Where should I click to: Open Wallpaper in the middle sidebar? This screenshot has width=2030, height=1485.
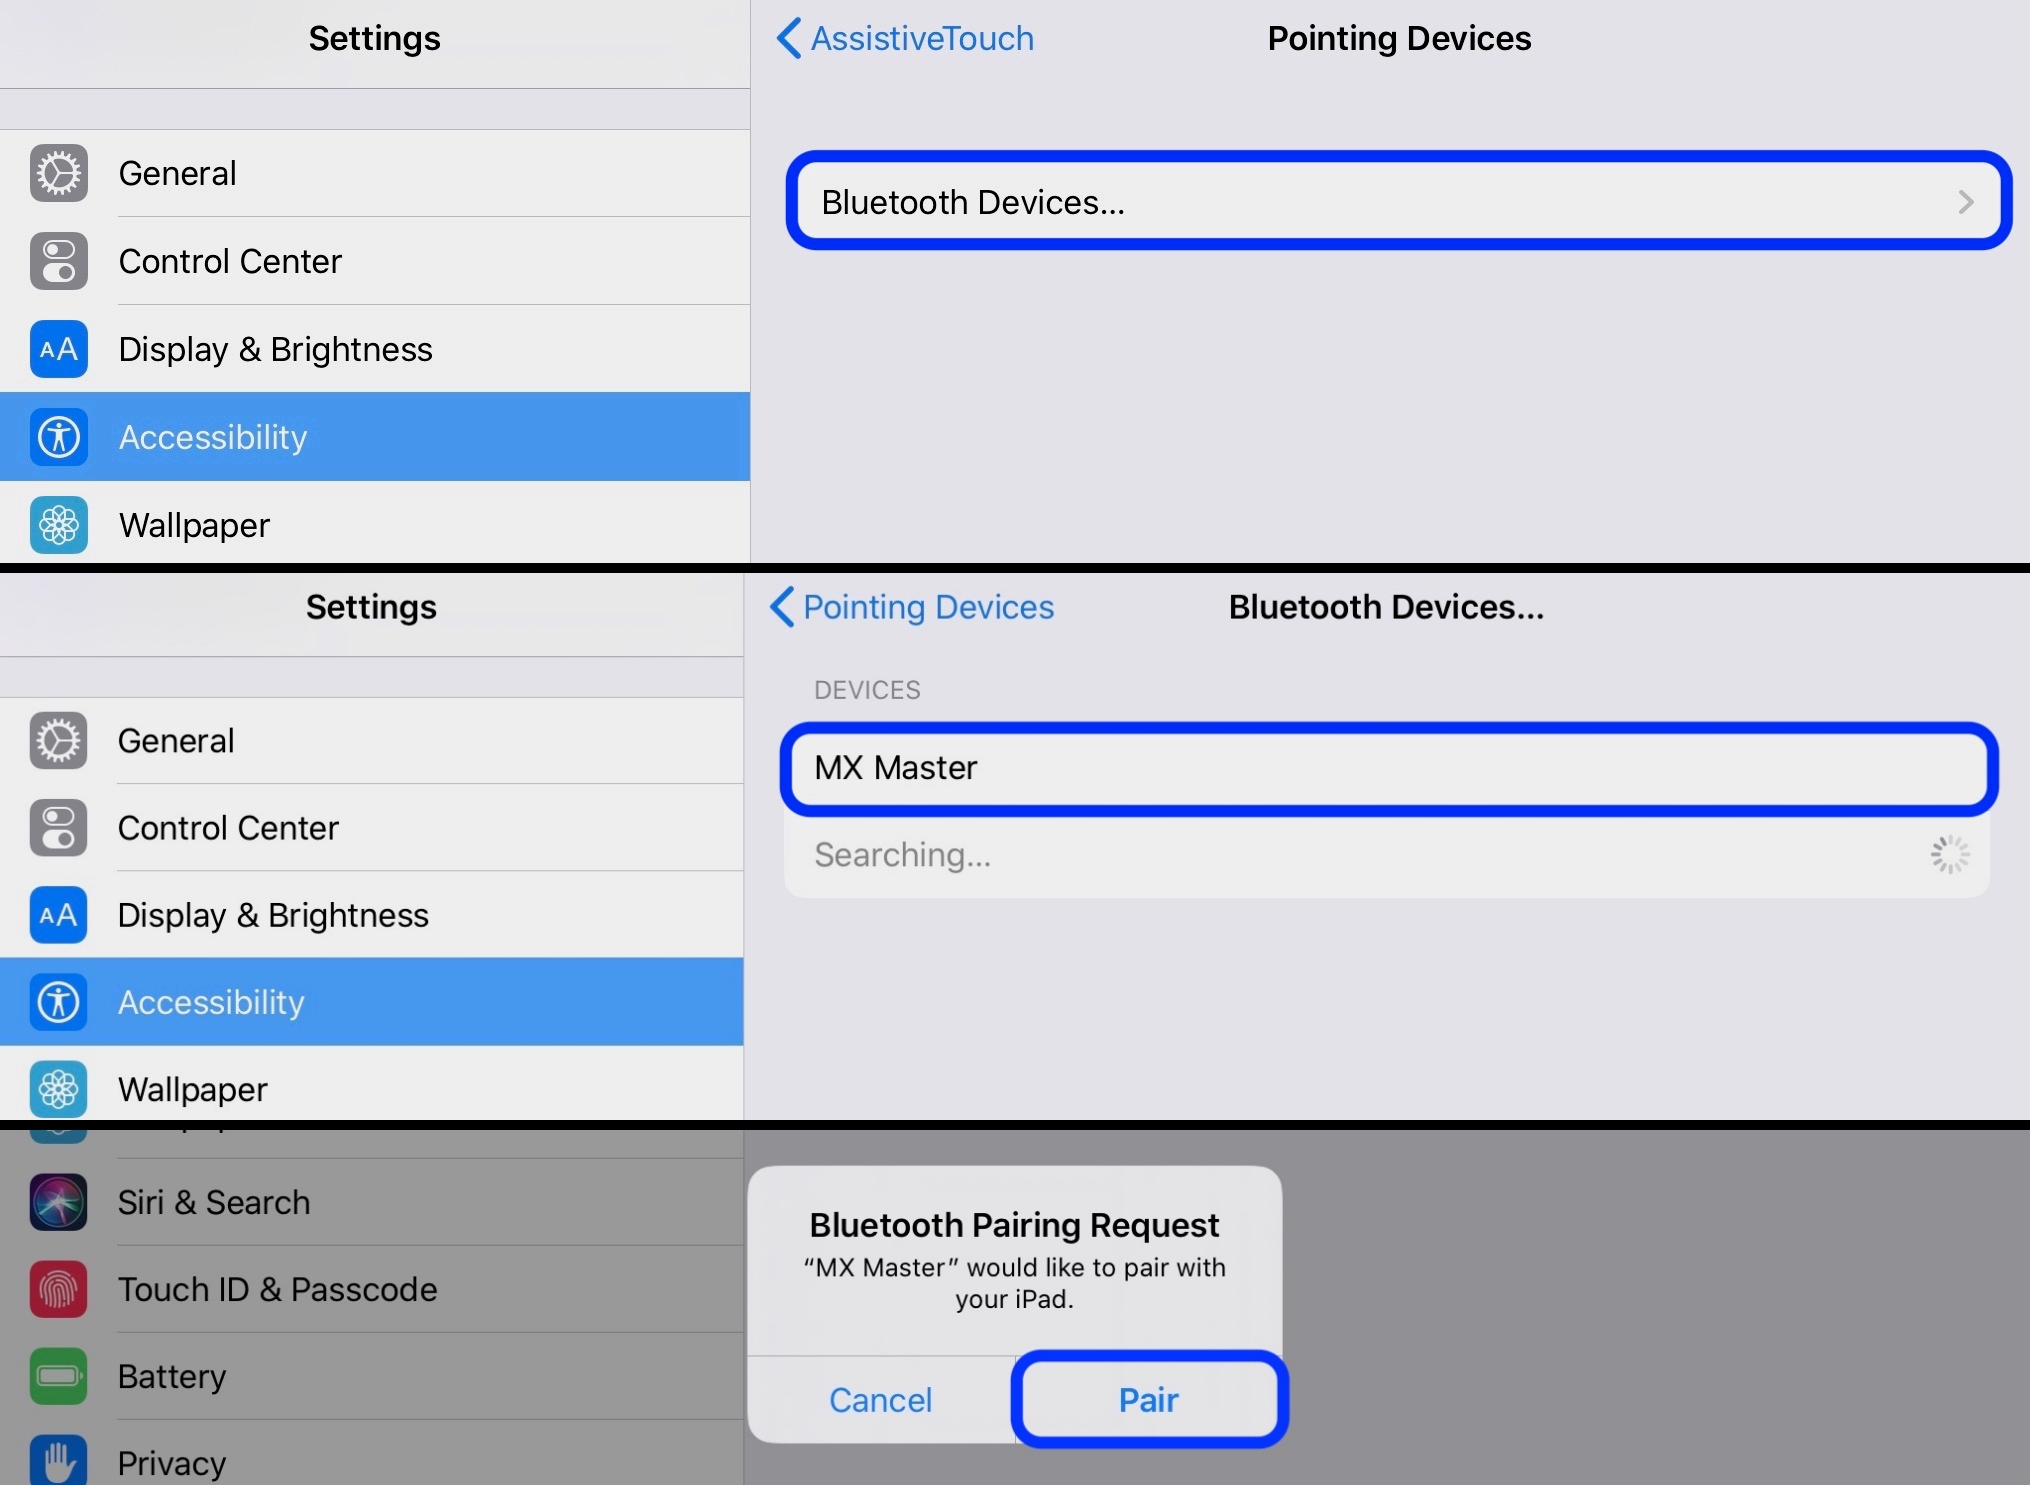click(372, 1088)
